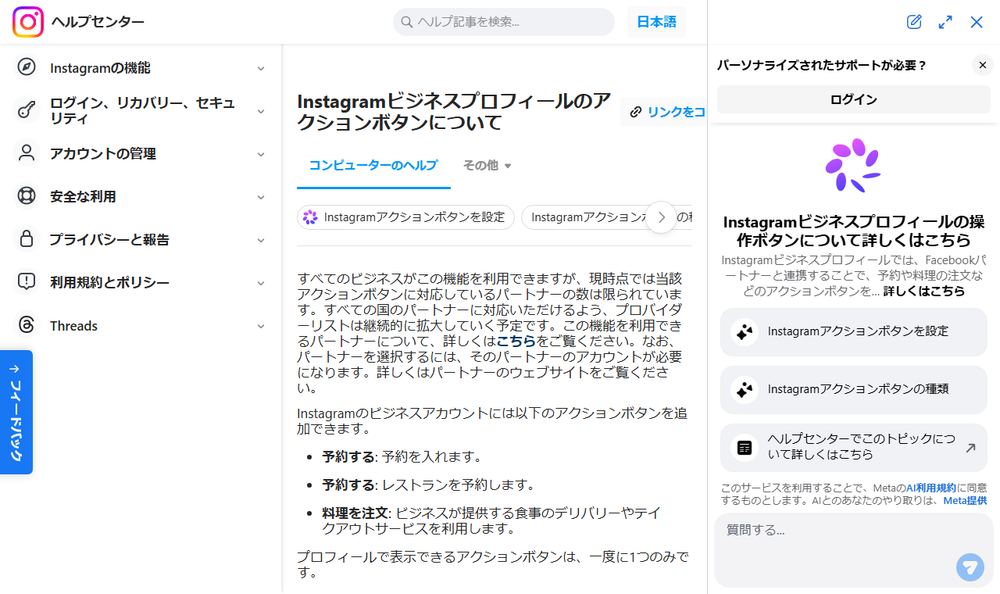
Task: Click the リンクをコピー link button
Action: (x=665, y=112)
